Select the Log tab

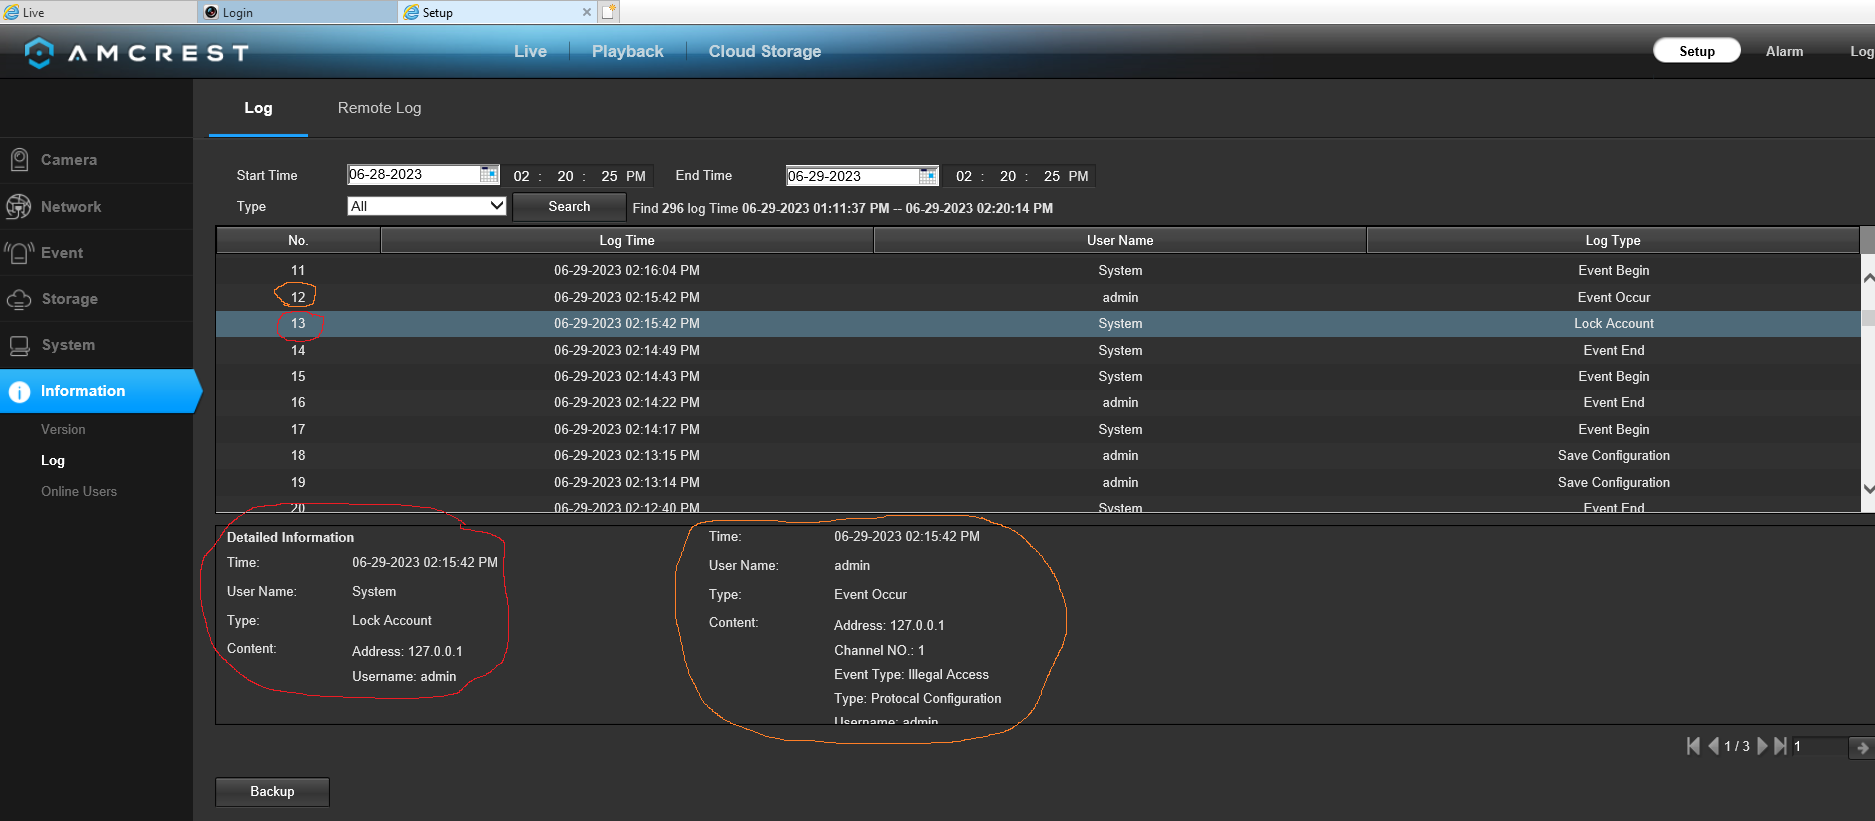coord(258,108)
